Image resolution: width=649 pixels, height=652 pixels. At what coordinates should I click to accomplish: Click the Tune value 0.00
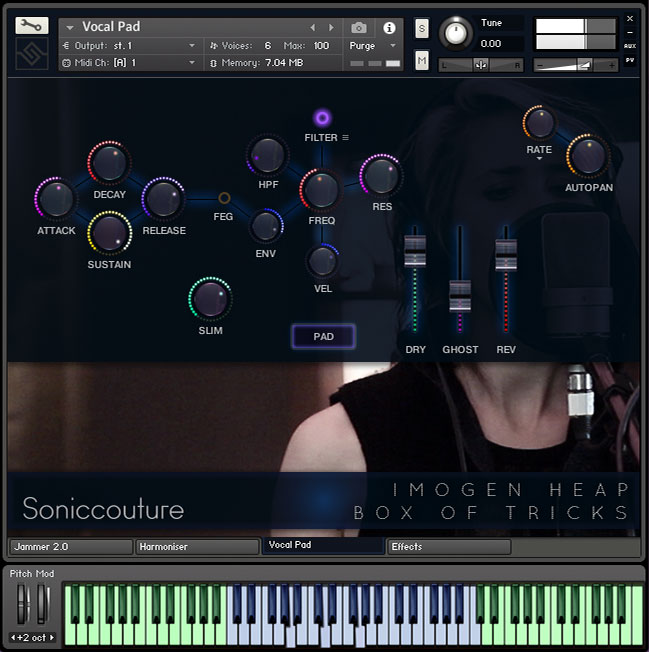click(491, 44)
